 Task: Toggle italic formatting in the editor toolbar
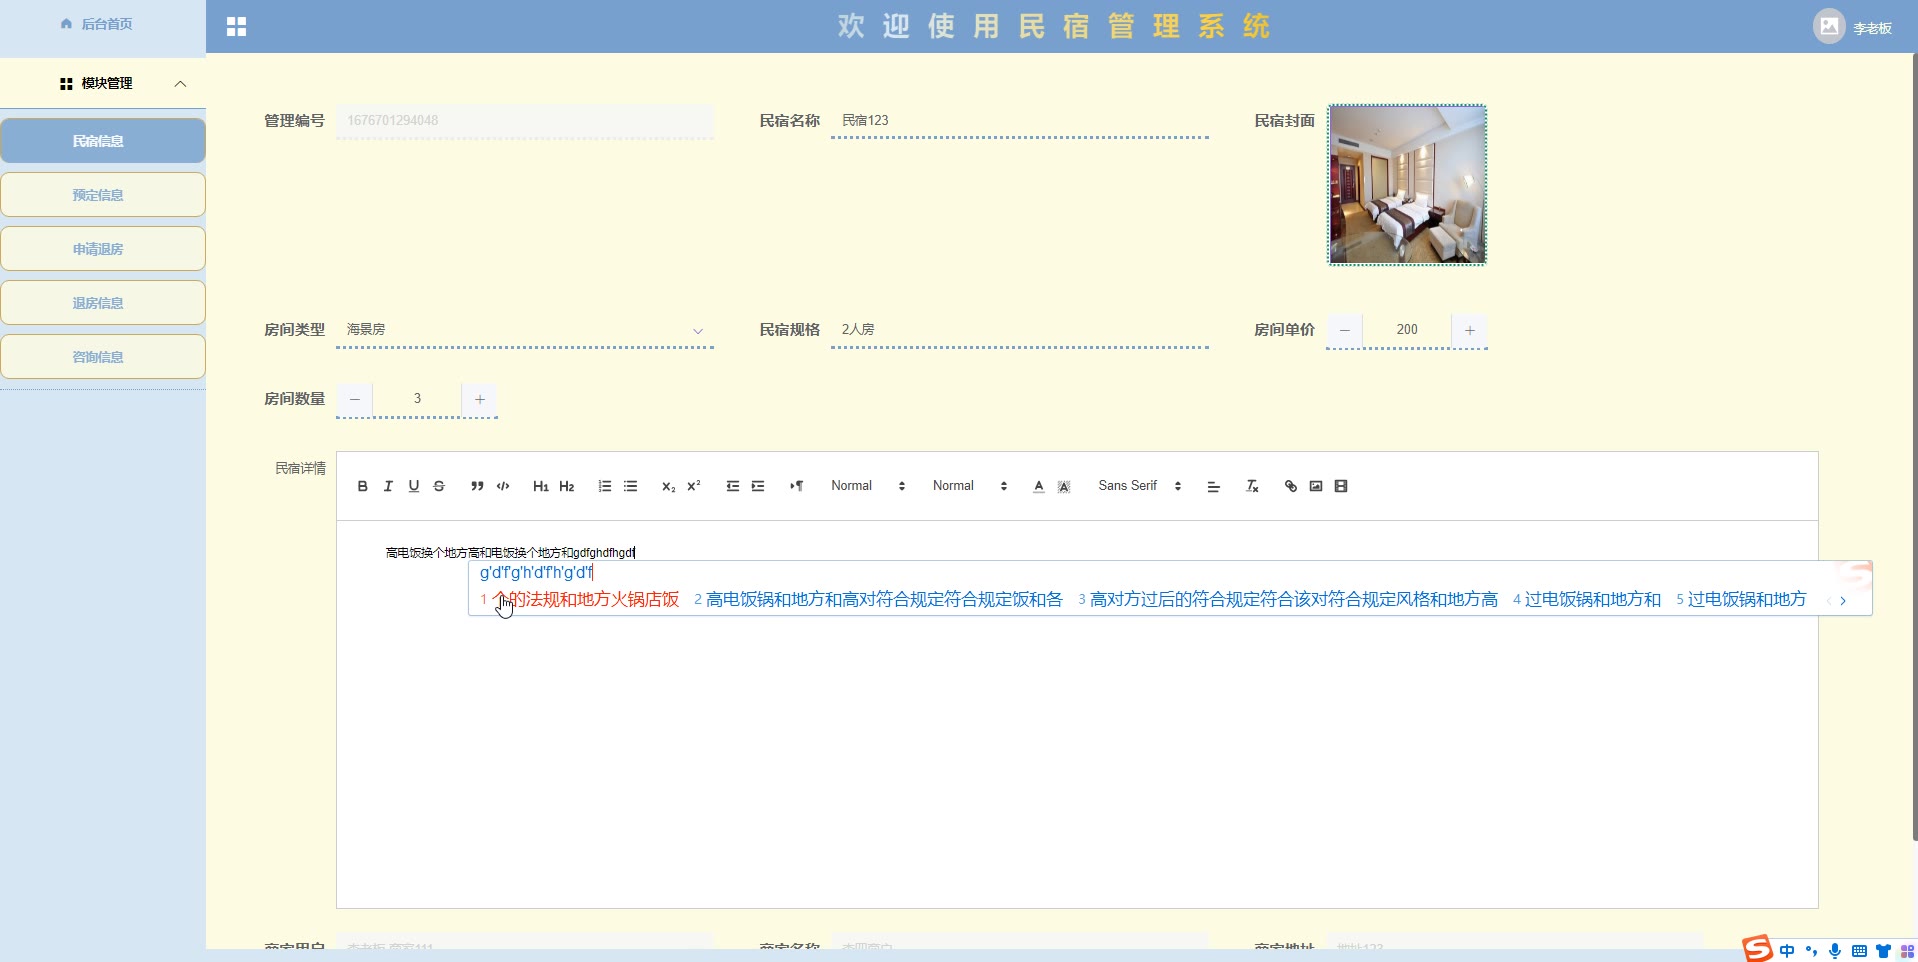click(x=388, y=486)
